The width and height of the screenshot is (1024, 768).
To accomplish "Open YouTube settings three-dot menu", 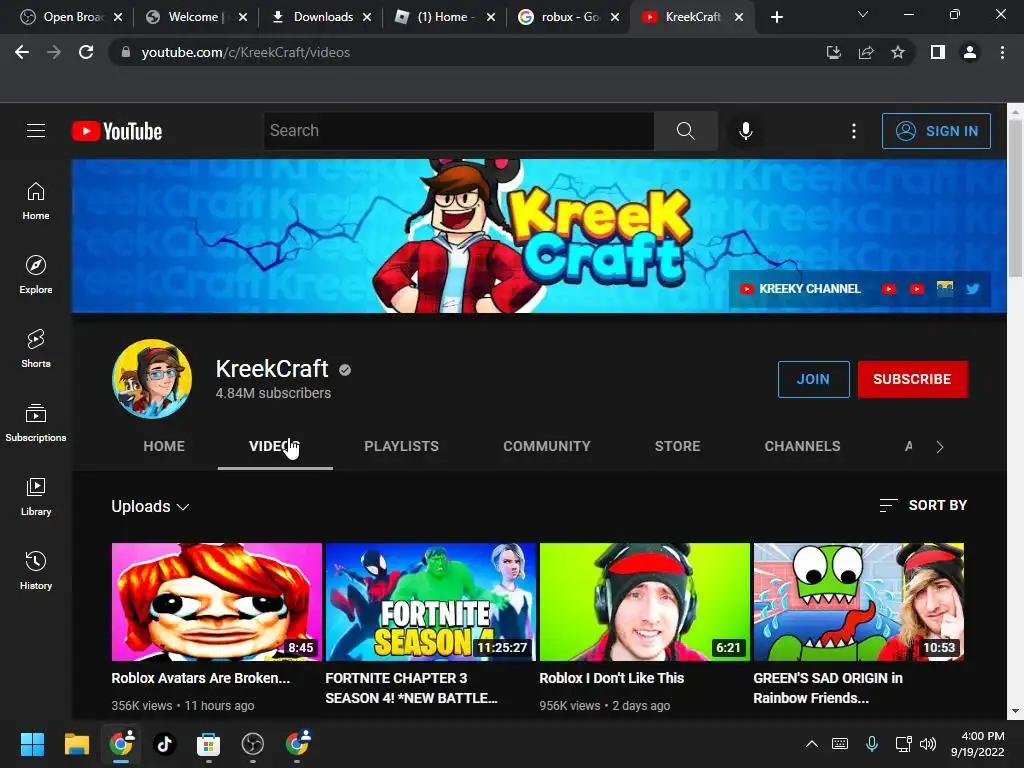I will [854, 131].
